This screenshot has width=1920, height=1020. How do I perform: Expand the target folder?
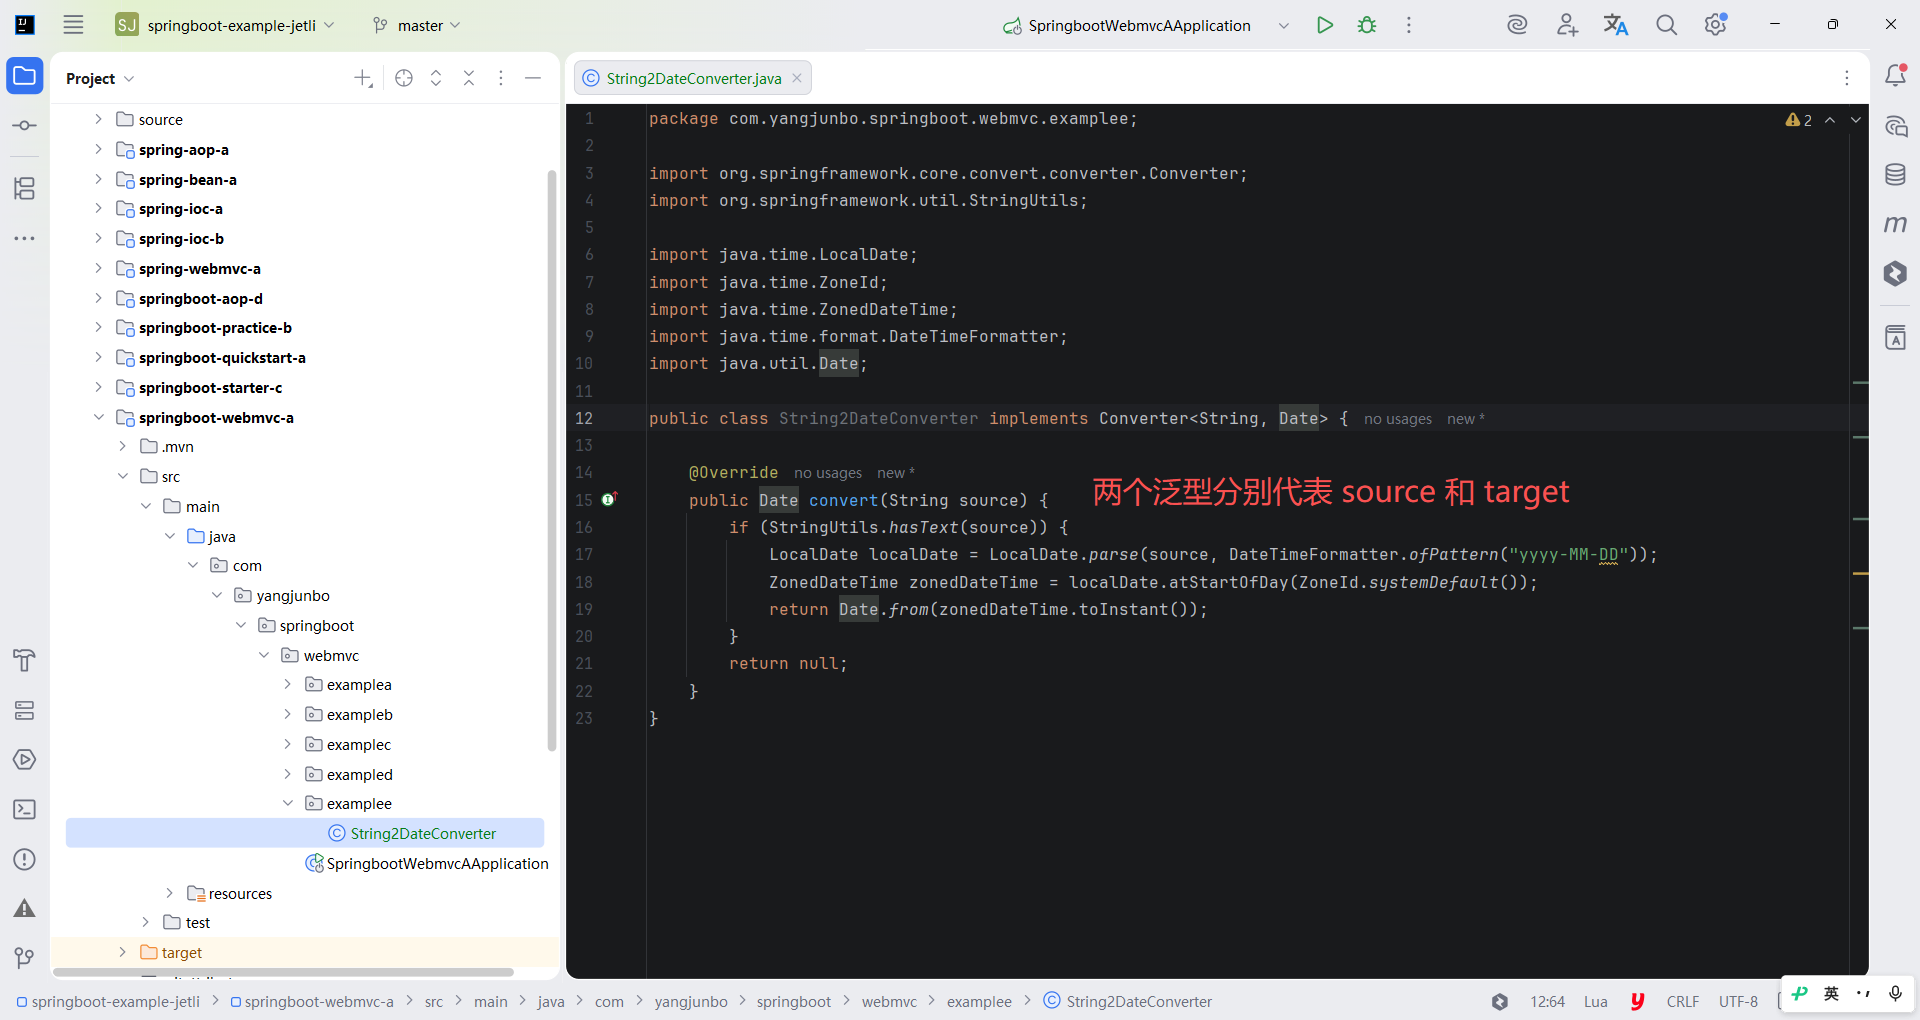pos(122,952)
